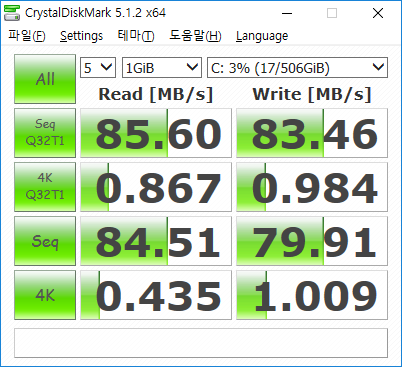Click the CrystalDiskMark app icon in title bar
This screenshot has width=402, height=367.
pyautogui.click(x=12, y=13)
